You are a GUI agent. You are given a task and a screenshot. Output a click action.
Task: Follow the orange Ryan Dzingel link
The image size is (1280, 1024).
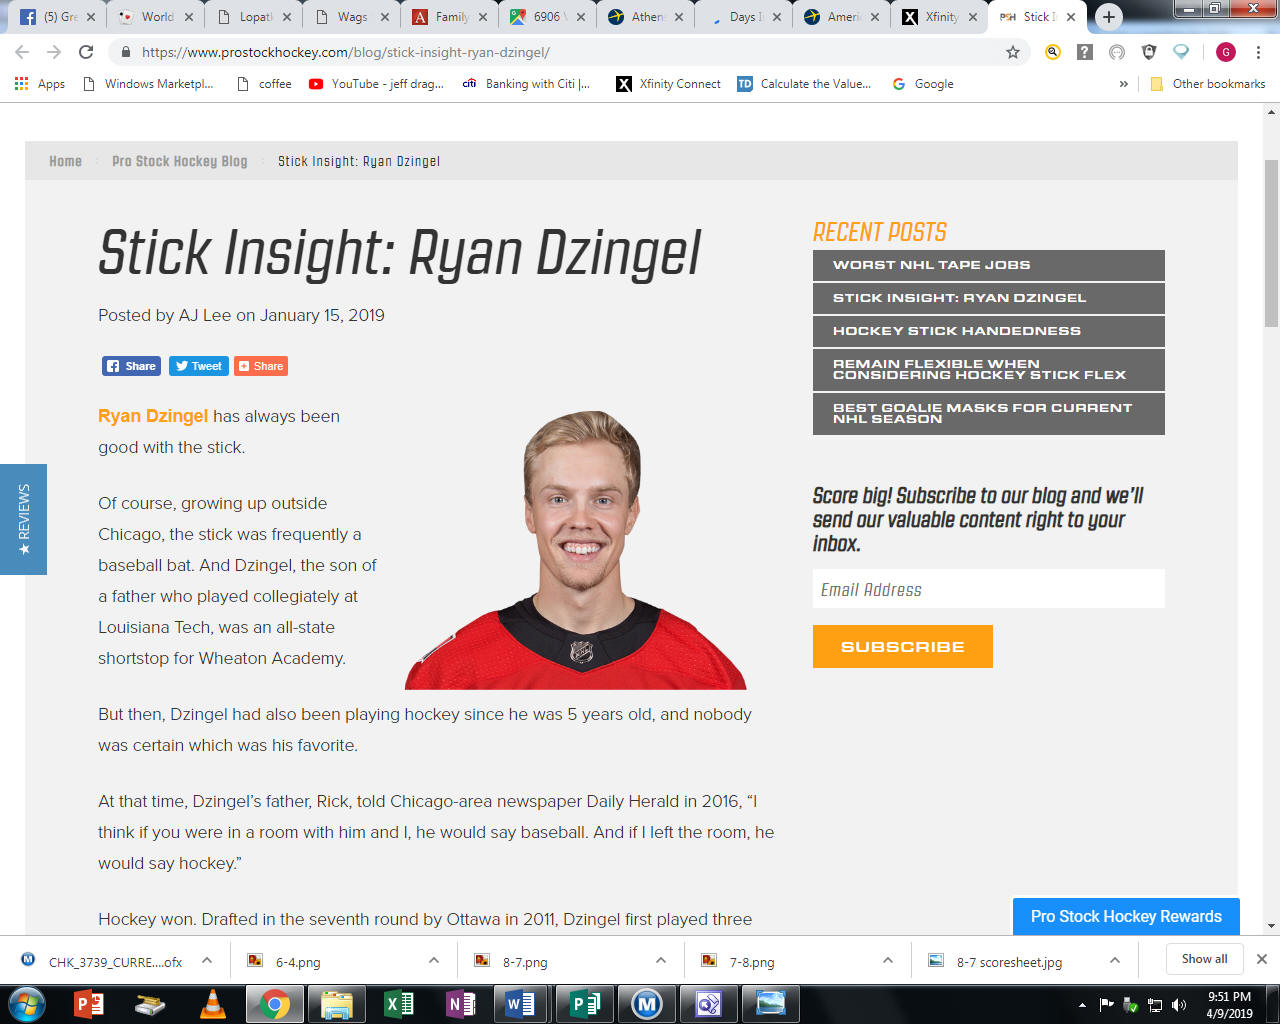(153, 416)
